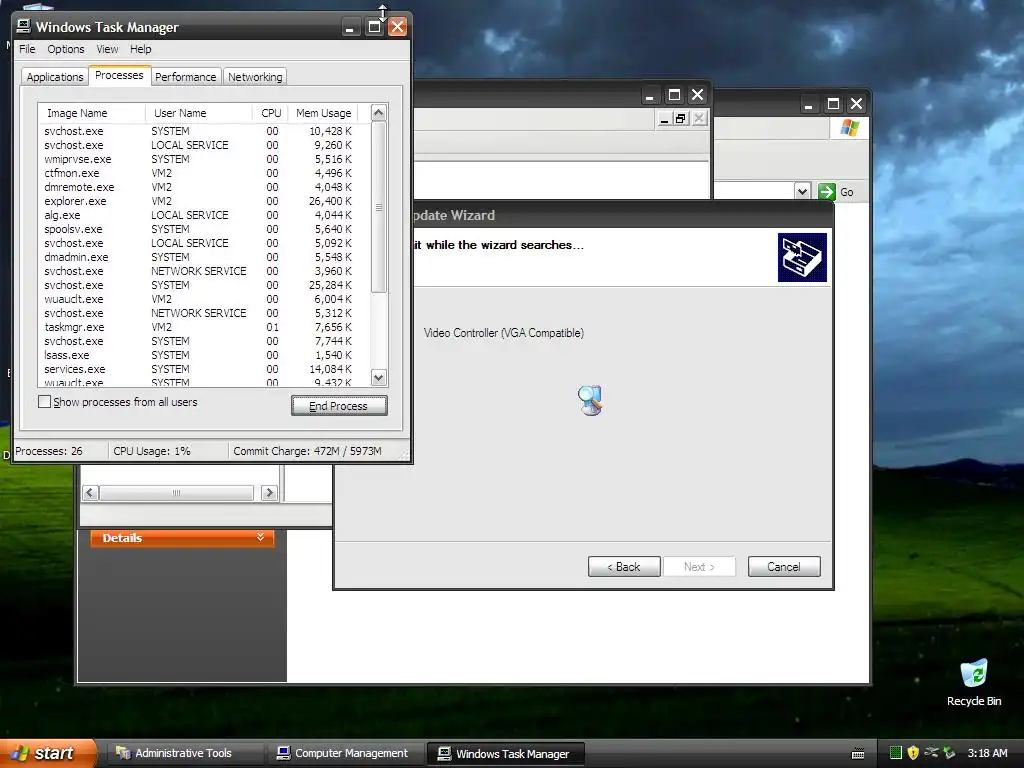Click the 3:18 AM taskbar clock

coord(987,753)
